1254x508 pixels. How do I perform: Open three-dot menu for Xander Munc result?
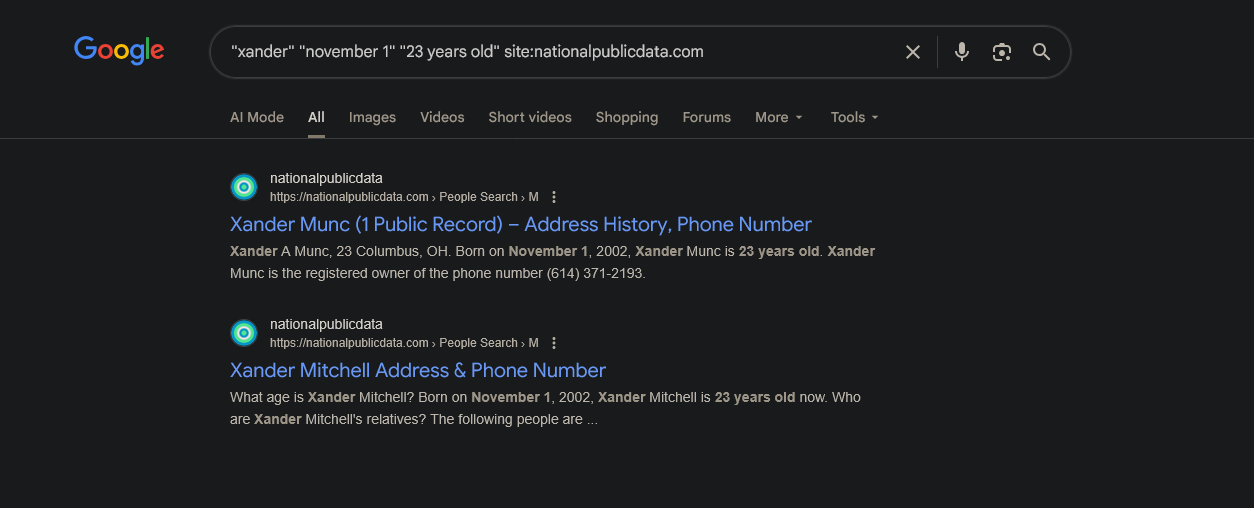click(554, 197)
